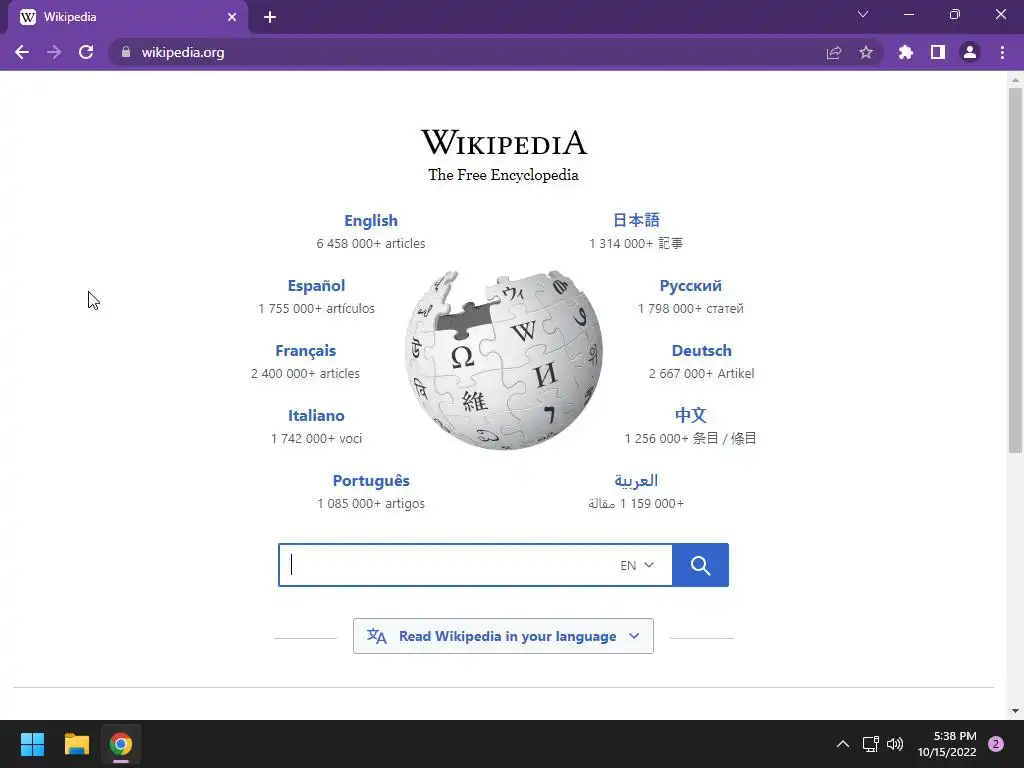Open the notification badge showing 2

996,744
